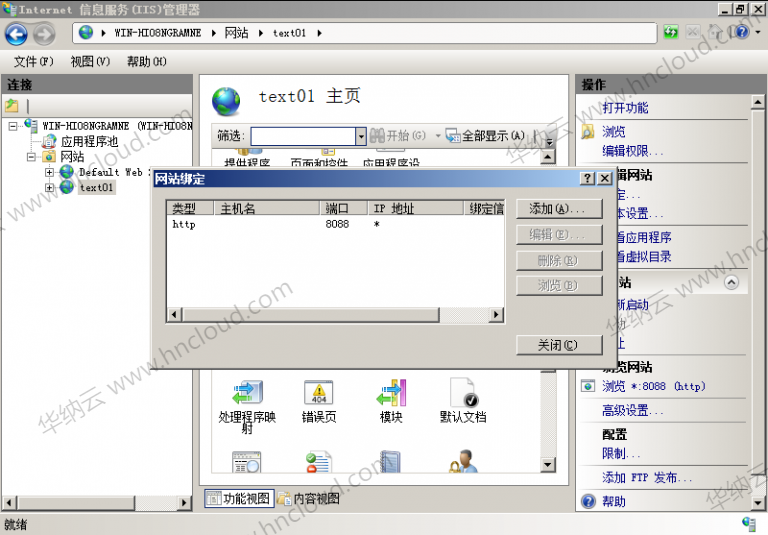Click the 打开功能 link
The image size is (768, 535).
(x=625, y=108)
